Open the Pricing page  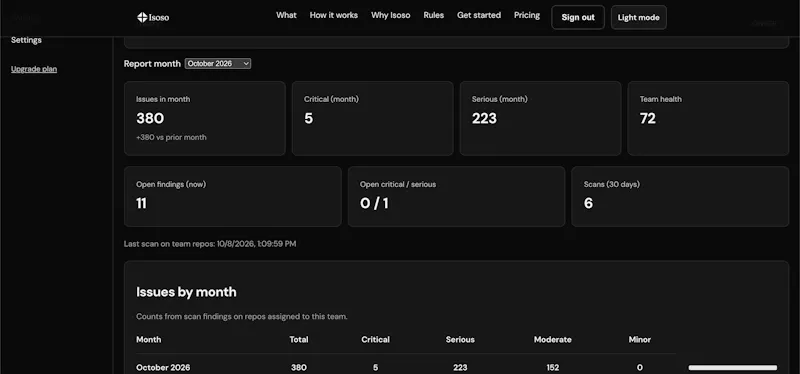[x=527, y=15]
